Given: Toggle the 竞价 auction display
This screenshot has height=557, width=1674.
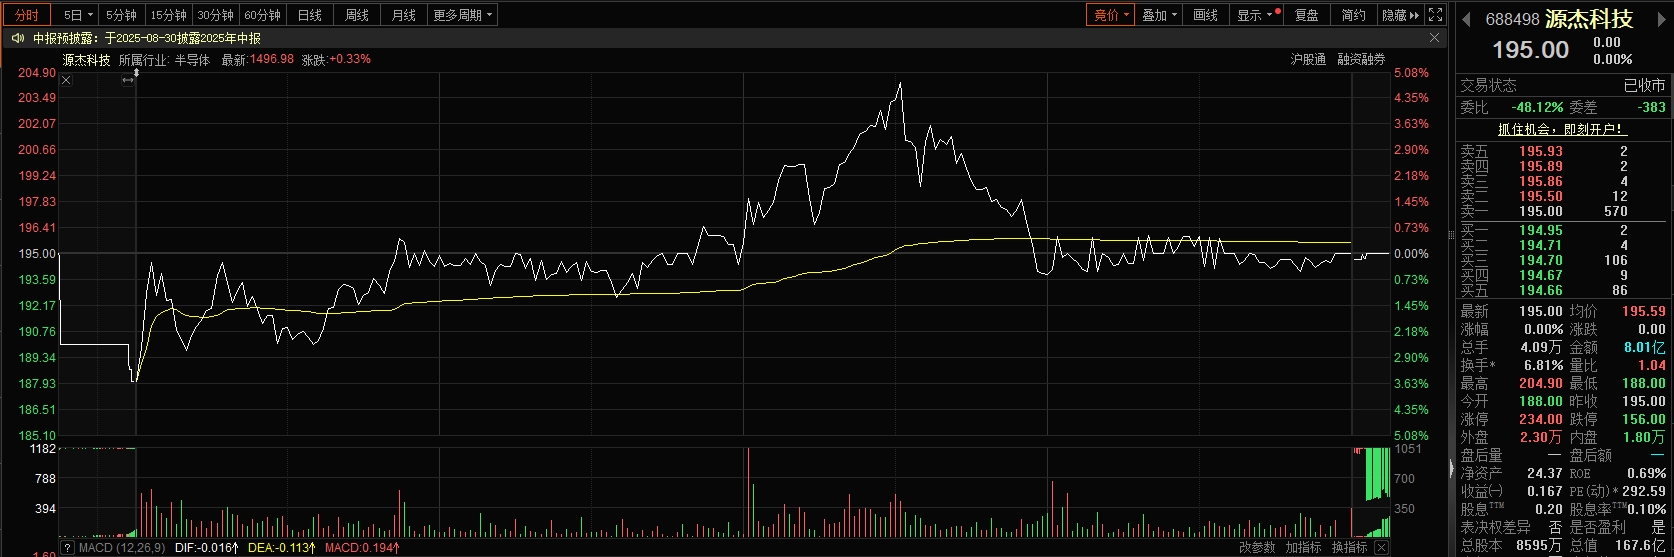Looking at the screenshot, I should coord(1110,15).
